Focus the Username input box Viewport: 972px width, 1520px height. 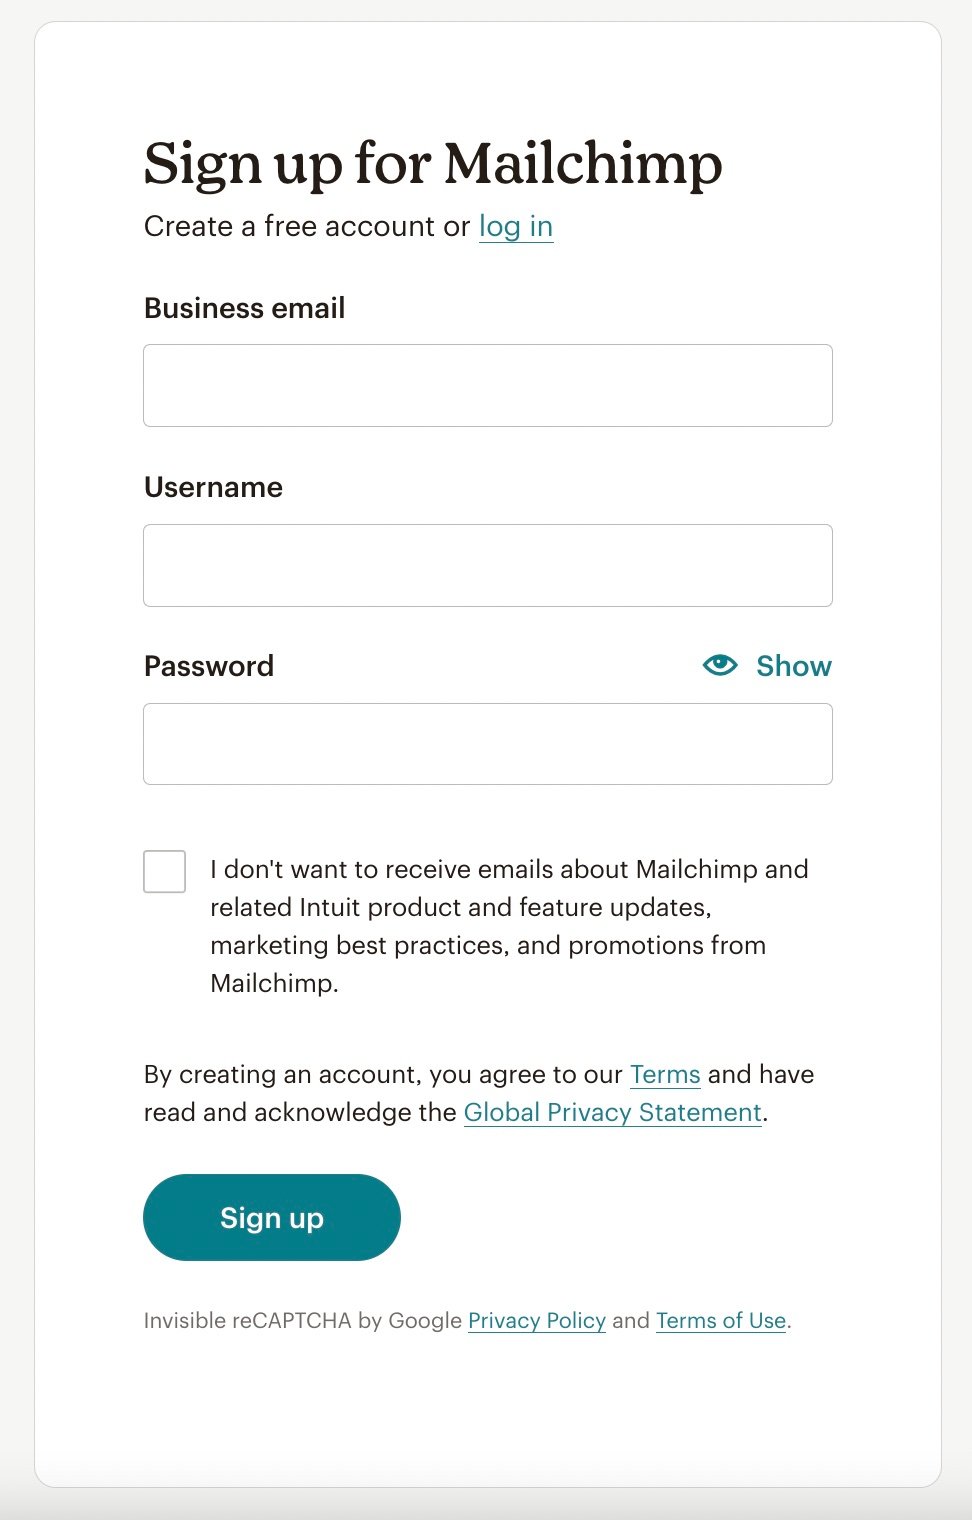488,565
